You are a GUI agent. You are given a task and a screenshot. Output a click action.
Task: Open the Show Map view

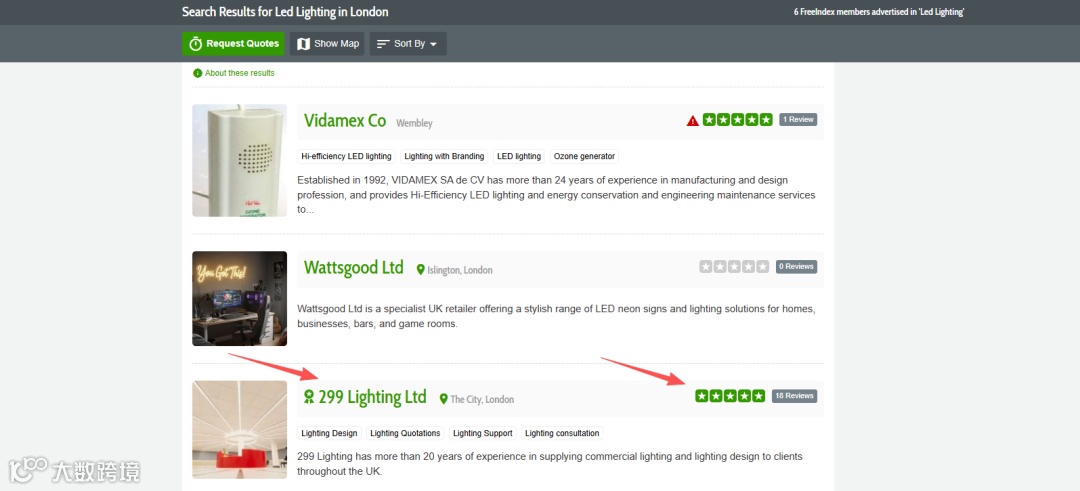coord(327,43)
